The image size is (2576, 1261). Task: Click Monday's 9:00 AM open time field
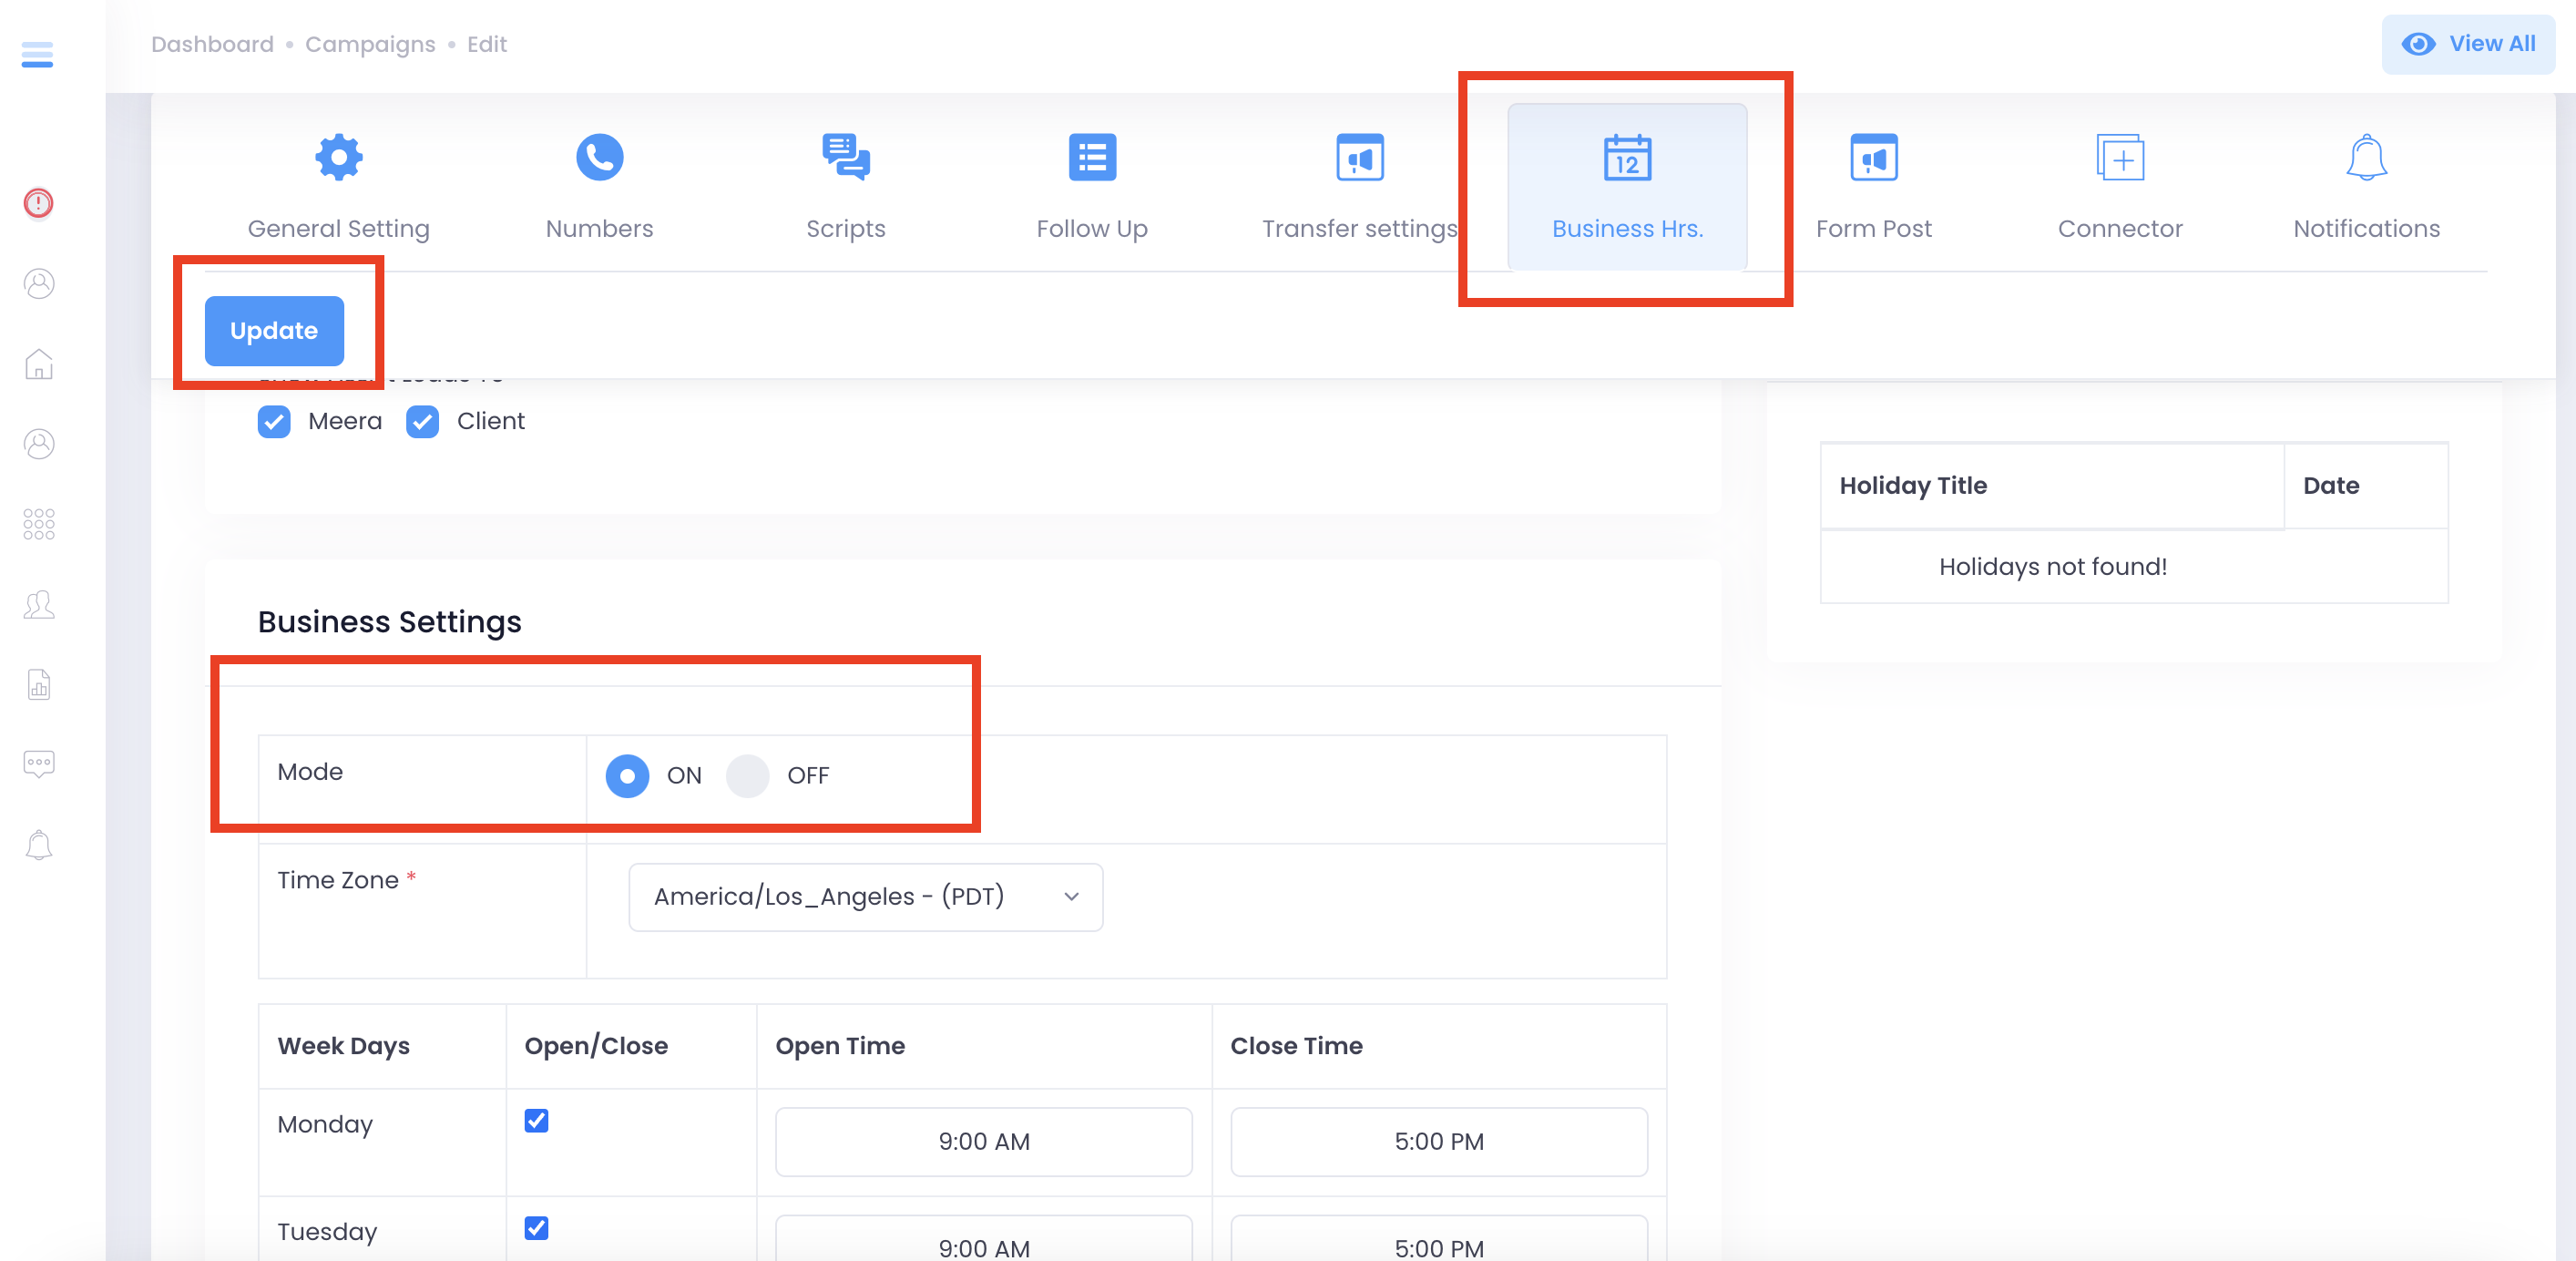click(983, 1142)
